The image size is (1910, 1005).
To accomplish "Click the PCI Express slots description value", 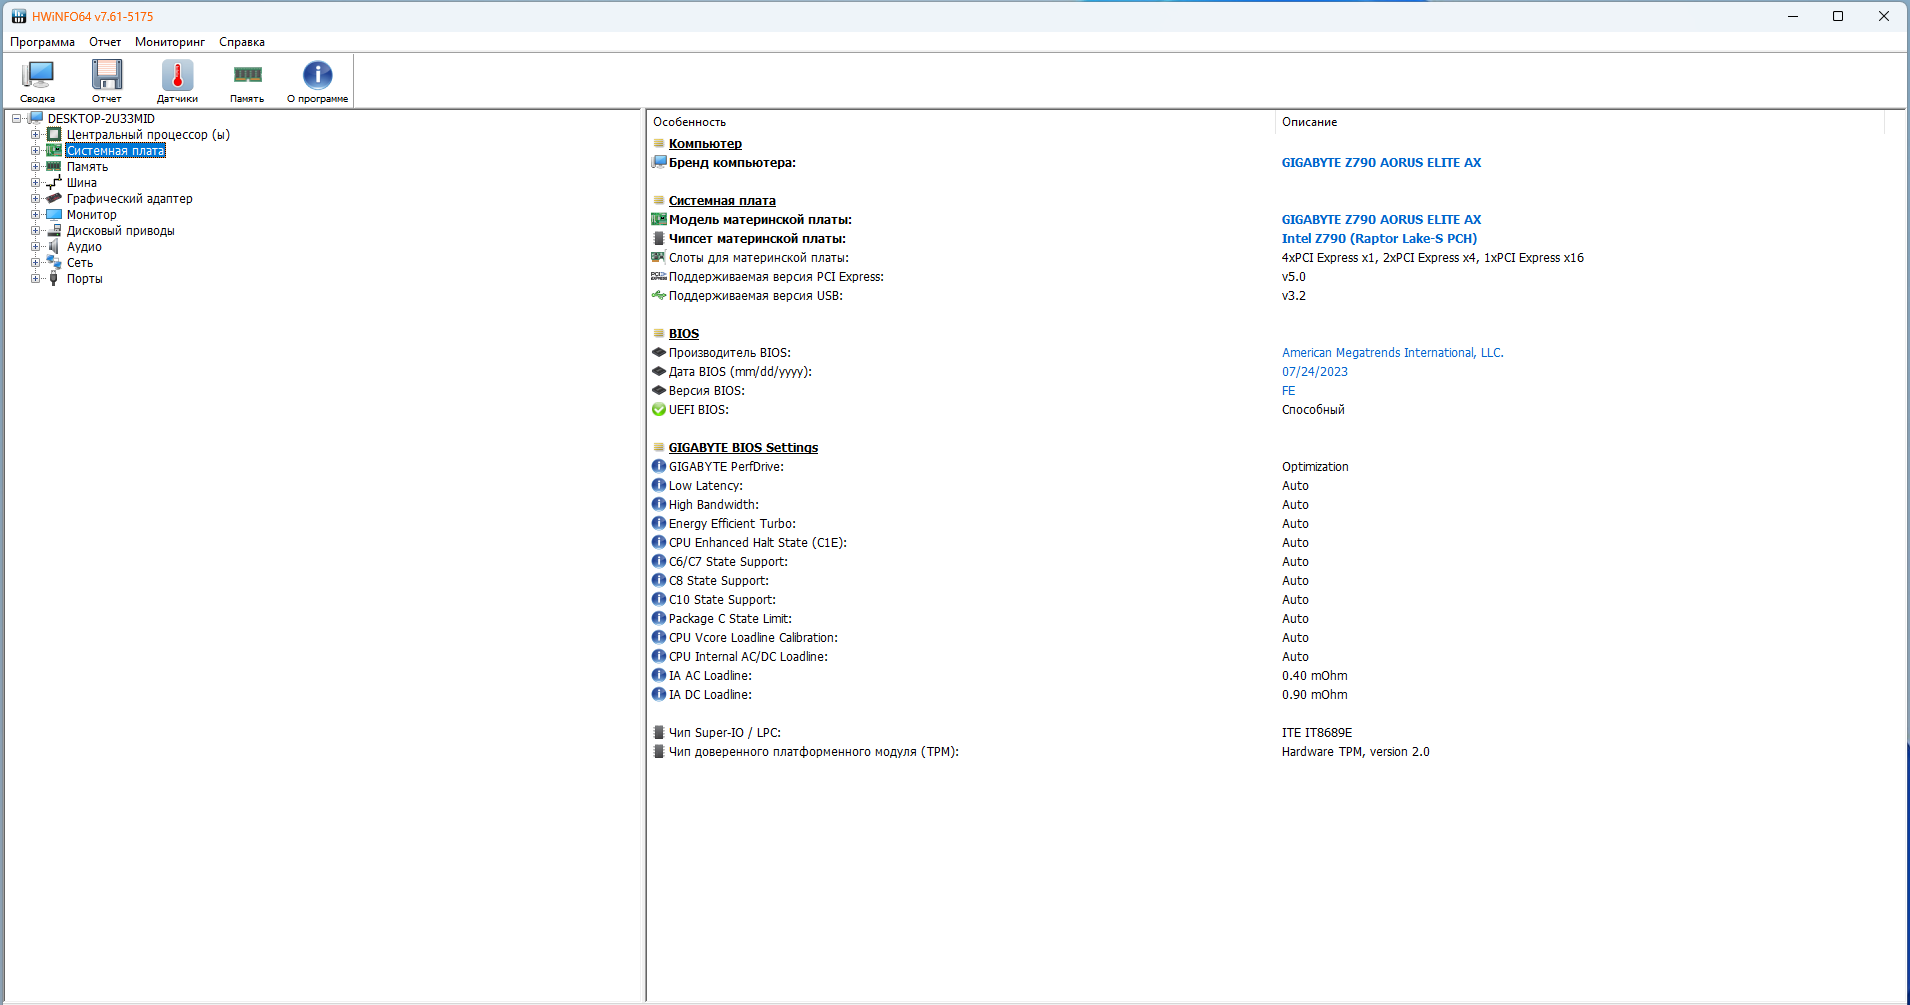I will [x=1433, y=258].
